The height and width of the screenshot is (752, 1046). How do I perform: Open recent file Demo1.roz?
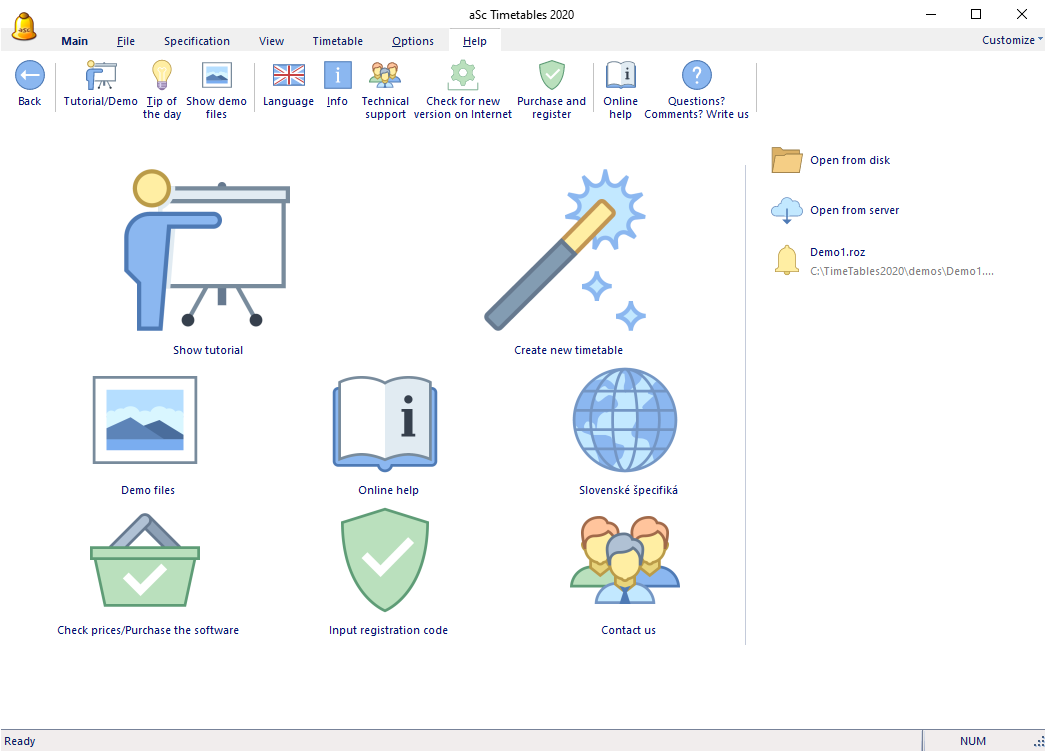point(837,252)
